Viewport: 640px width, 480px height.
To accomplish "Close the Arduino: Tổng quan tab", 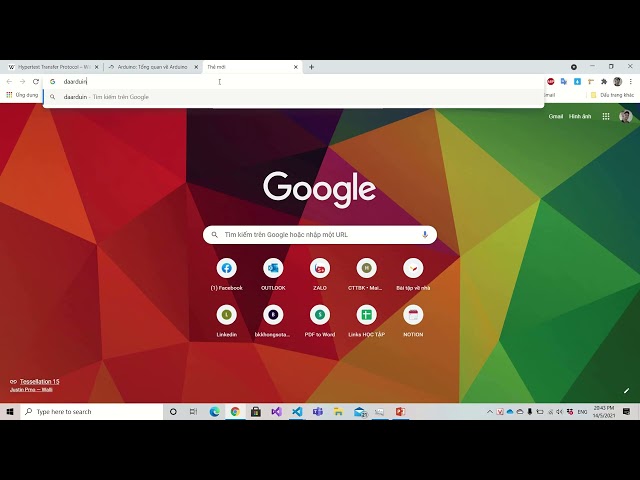I will point(196,67).
